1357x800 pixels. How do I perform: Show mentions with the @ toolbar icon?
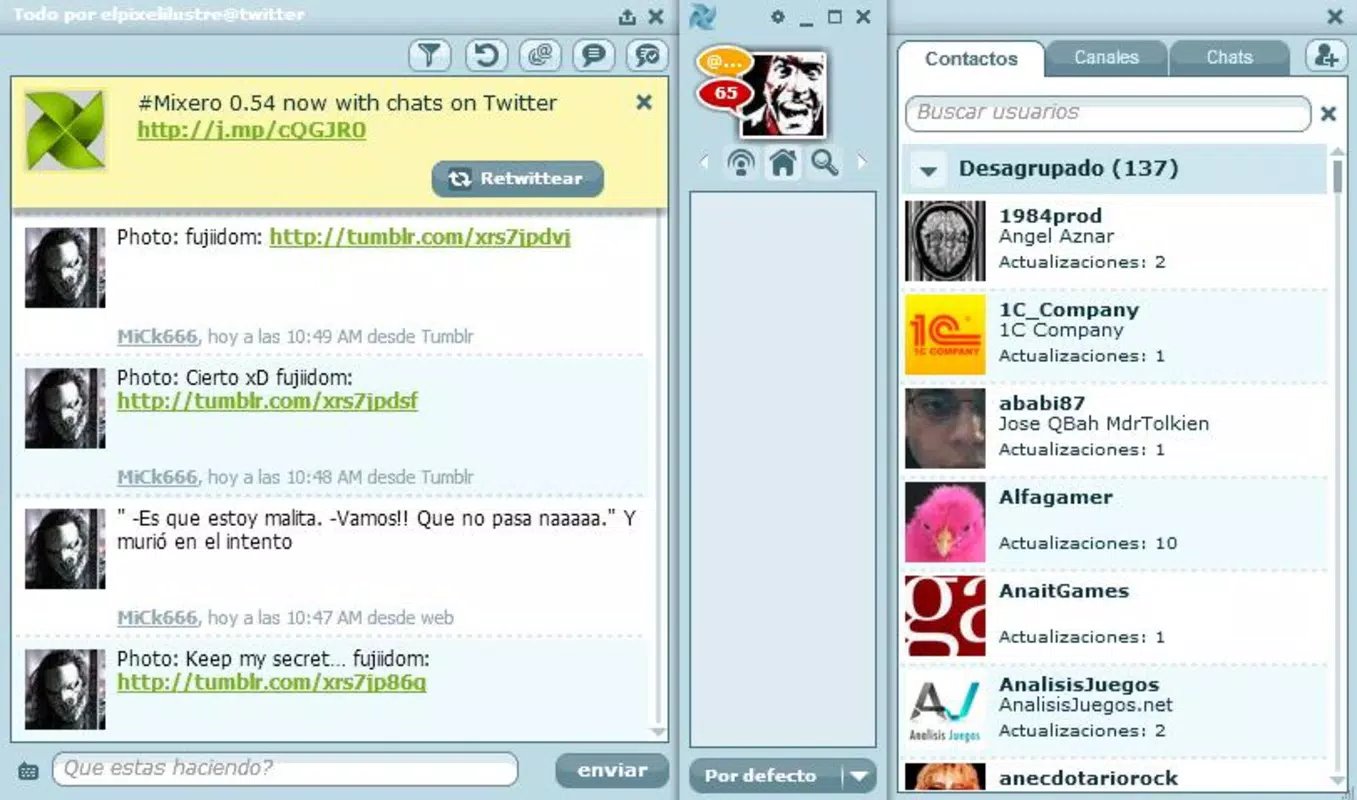(540, 55)
